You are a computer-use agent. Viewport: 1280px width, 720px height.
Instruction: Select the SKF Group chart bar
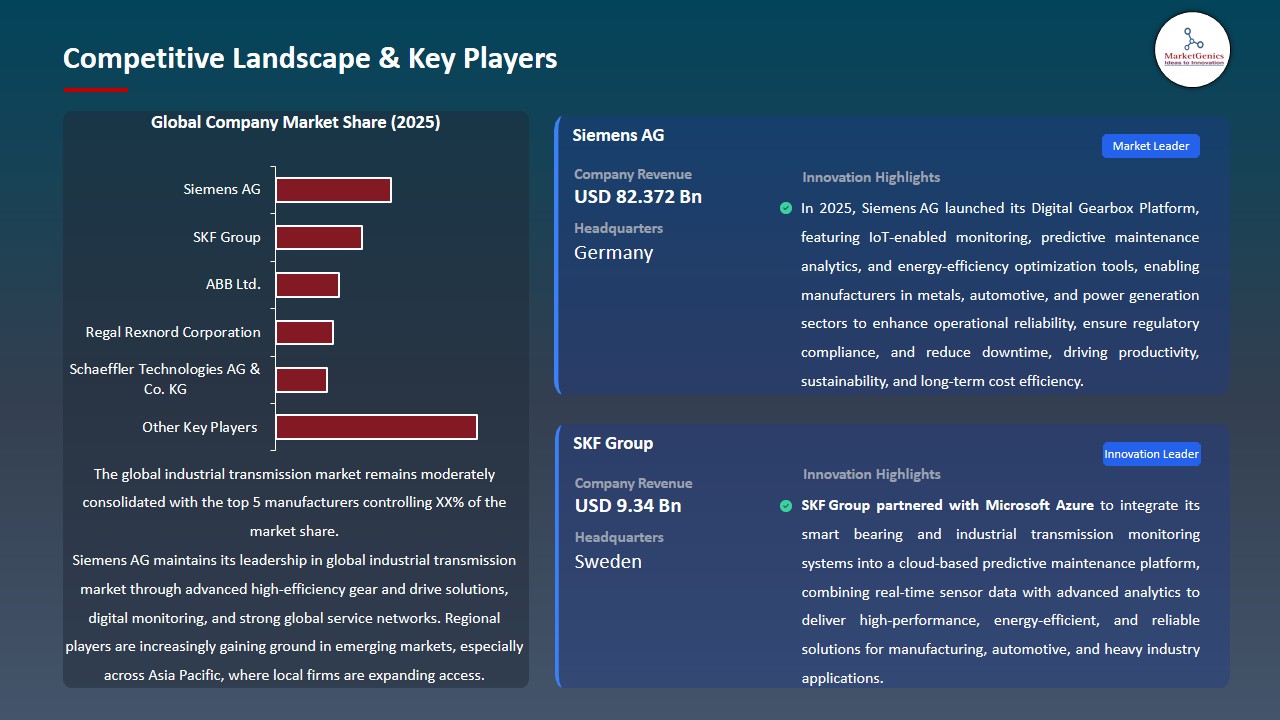(318, 237)
